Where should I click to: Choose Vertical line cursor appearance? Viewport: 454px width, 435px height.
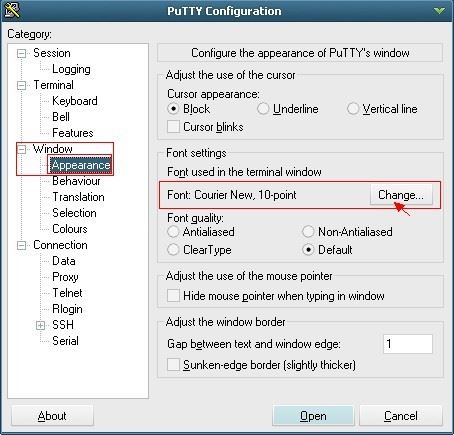click(x=353, y=109)
